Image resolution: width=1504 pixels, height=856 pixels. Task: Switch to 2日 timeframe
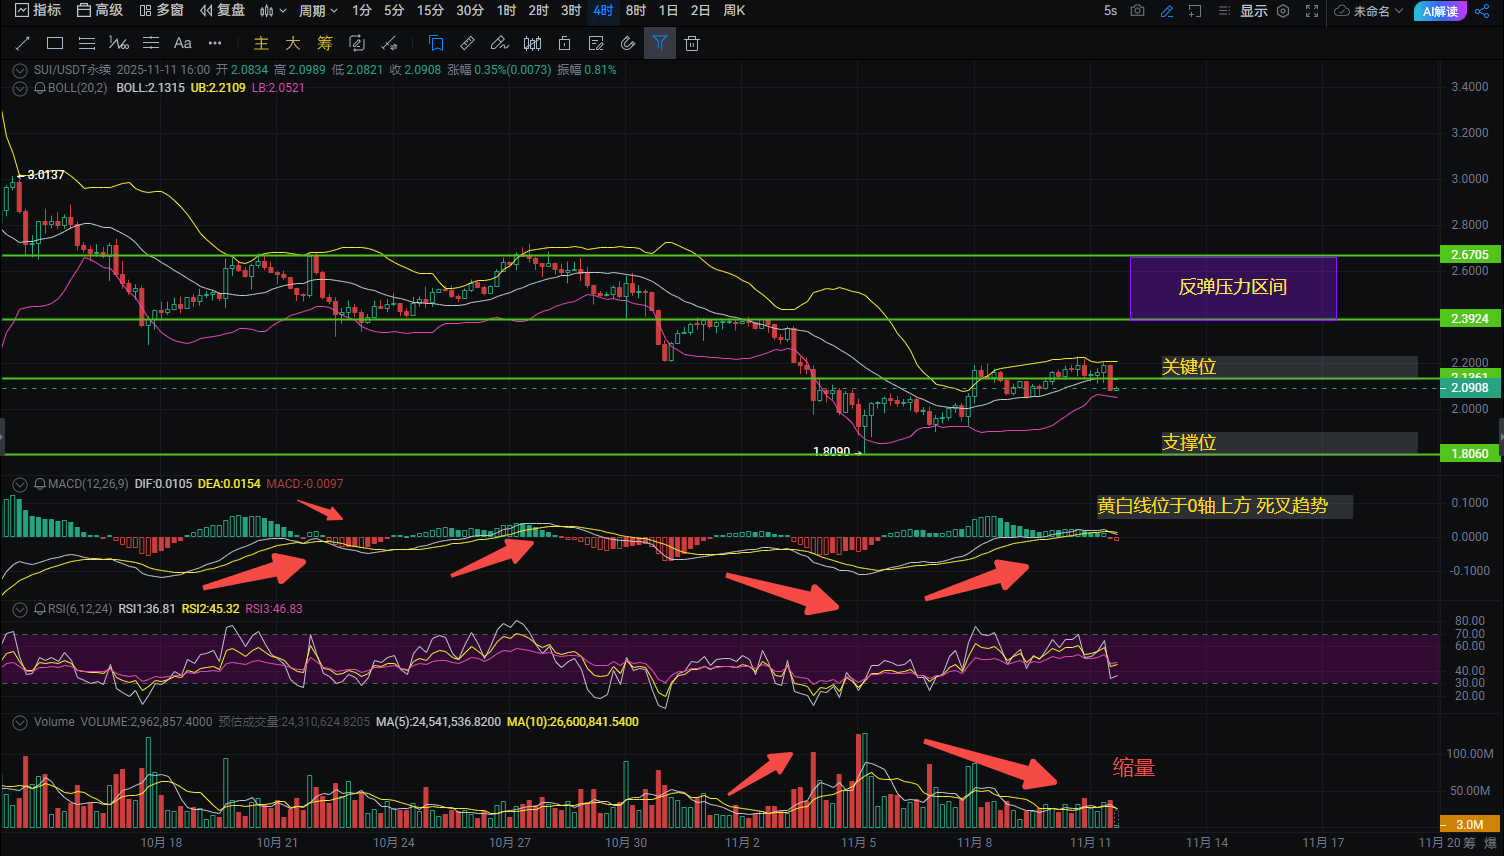[x=701, y=10]
